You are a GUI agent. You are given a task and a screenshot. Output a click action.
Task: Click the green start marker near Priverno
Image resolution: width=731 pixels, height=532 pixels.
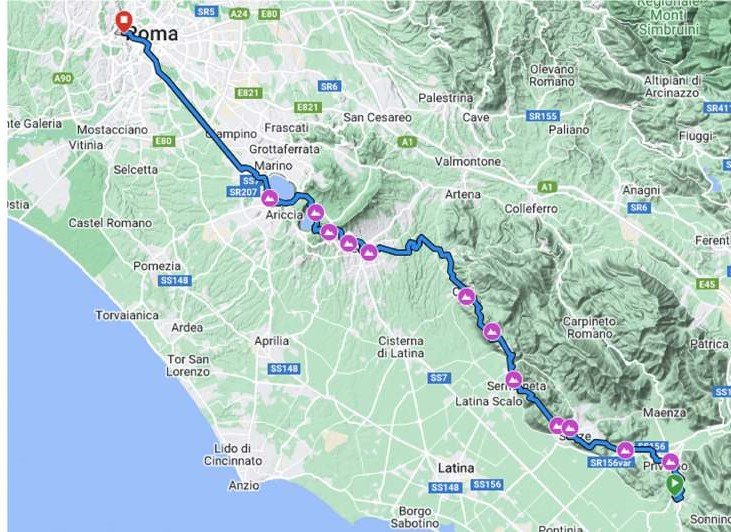[675, 484]
